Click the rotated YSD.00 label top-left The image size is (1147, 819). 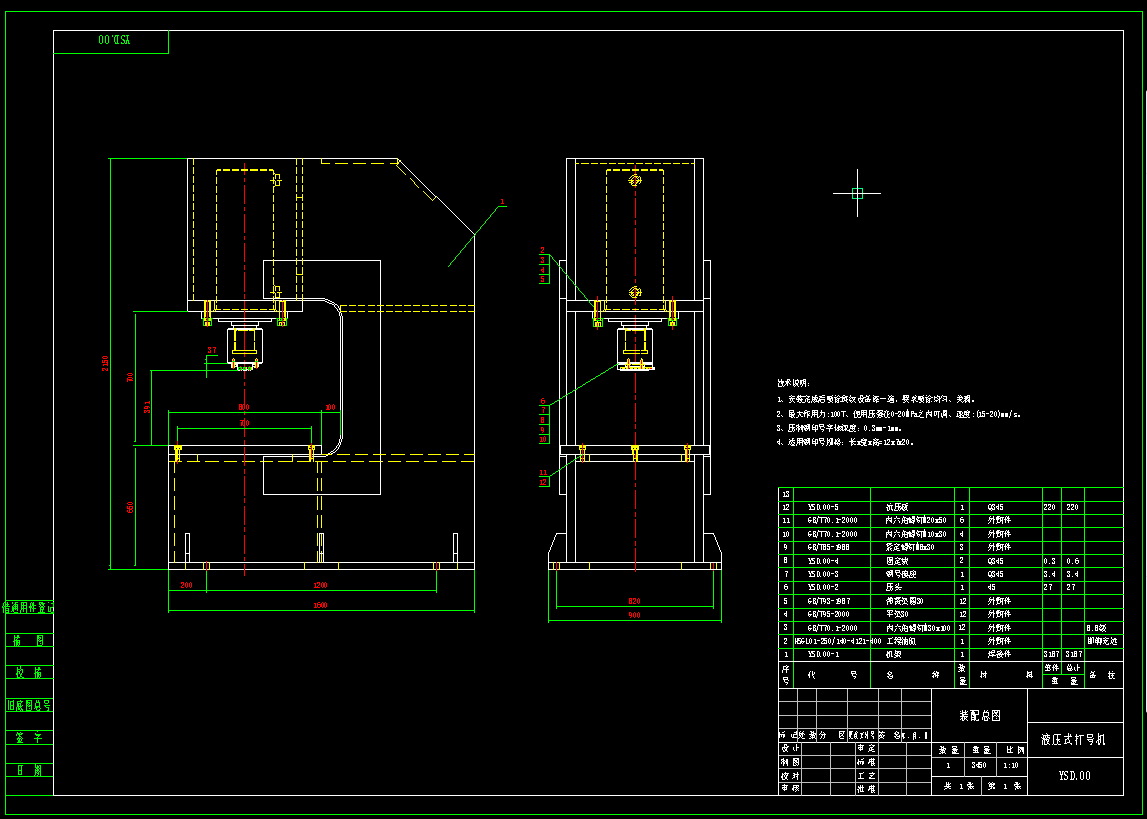[113, 41]
